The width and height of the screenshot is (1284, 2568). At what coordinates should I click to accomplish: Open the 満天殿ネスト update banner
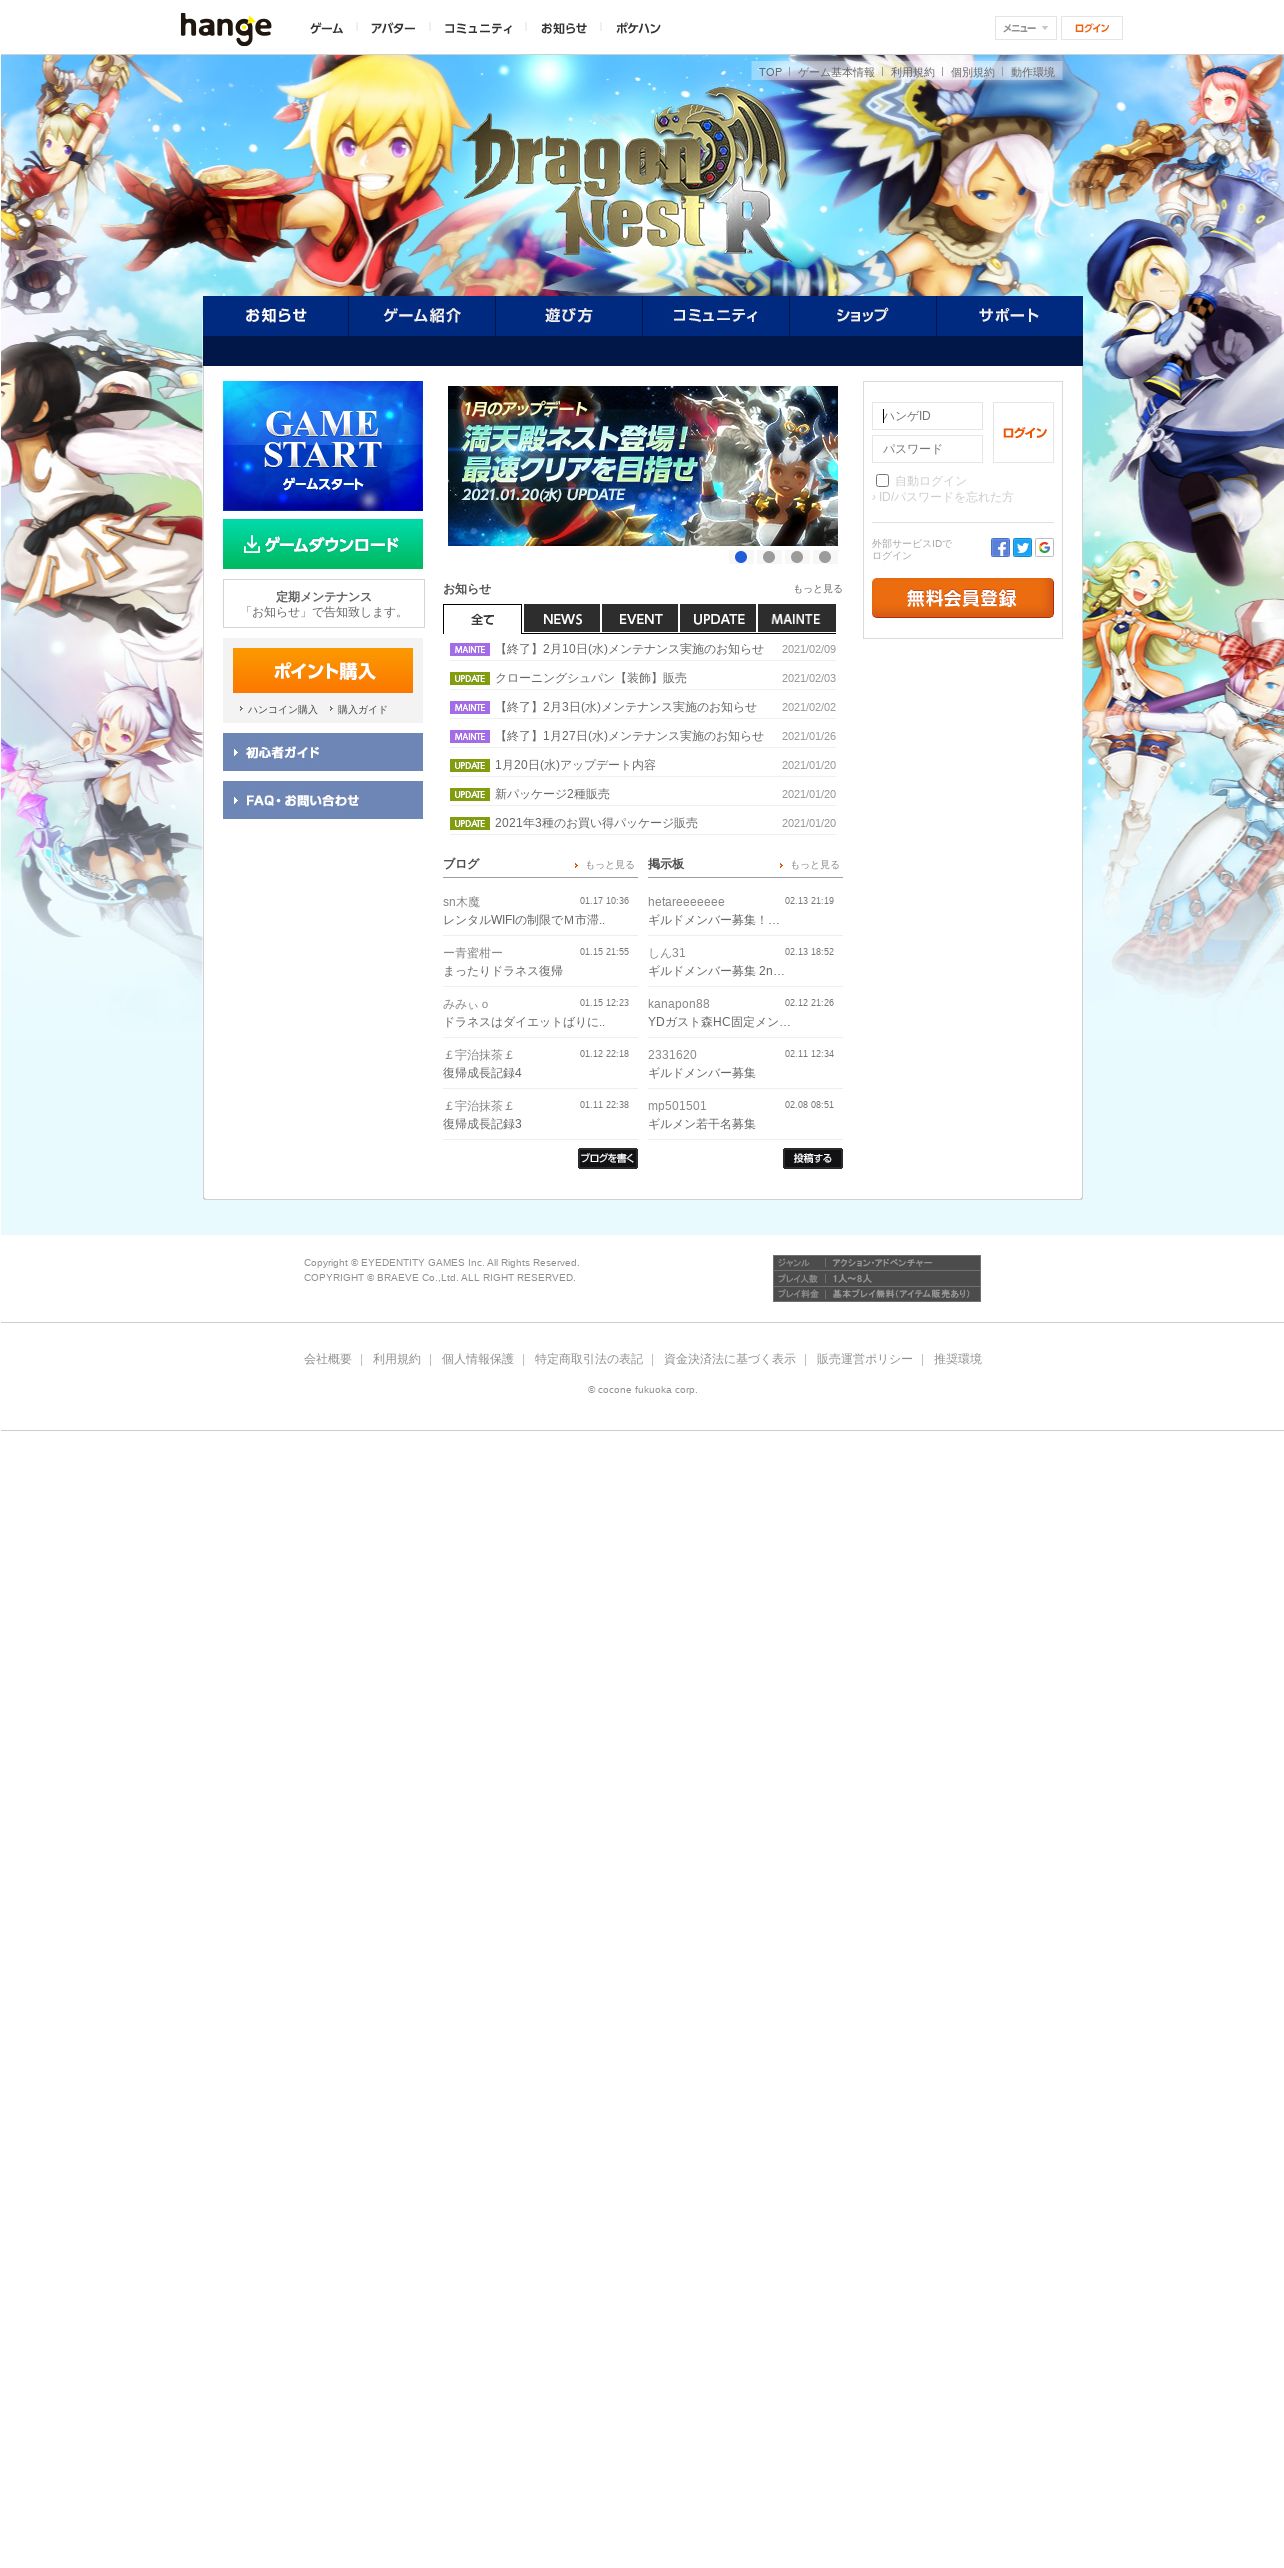click(643, 466)
